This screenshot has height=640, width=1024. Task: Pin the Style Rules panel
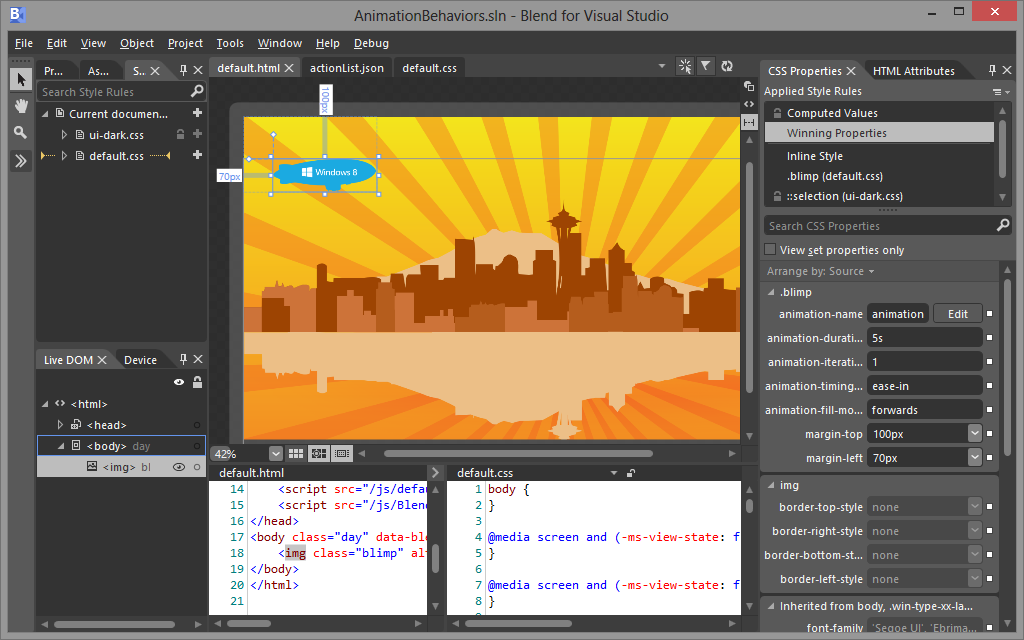[184, 70]
